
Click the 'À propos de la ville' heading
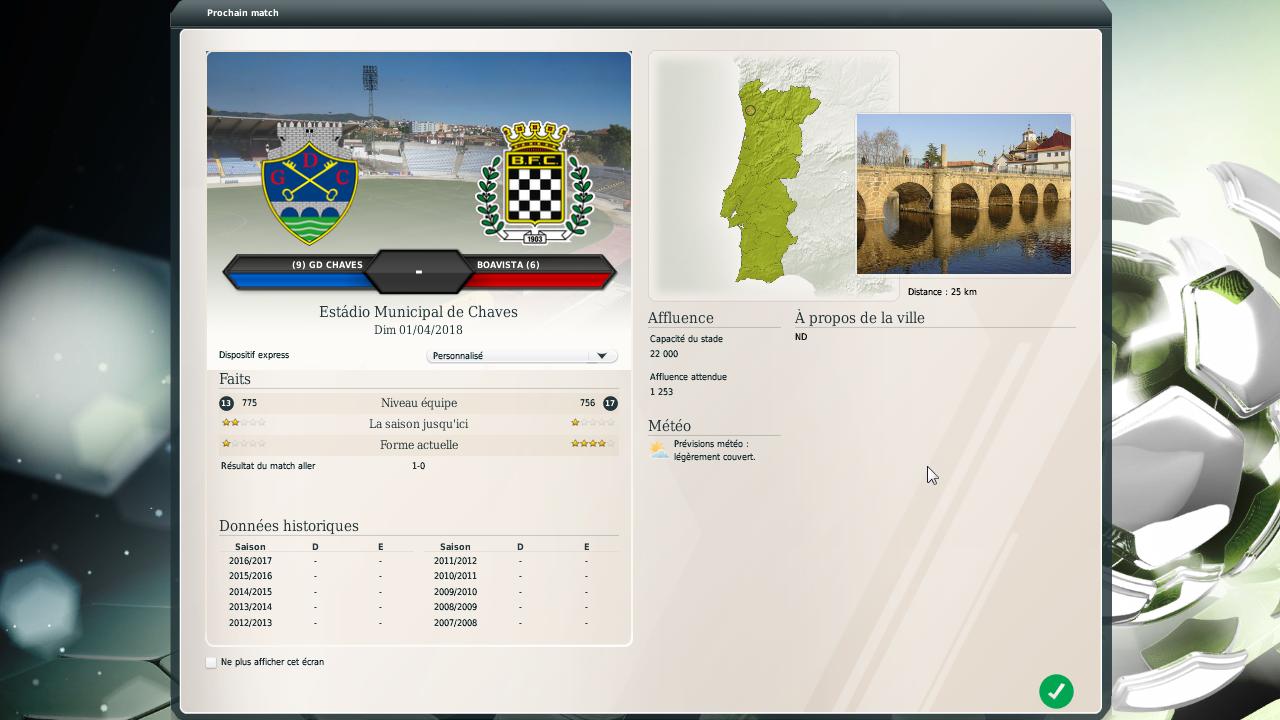pos(860,318)
